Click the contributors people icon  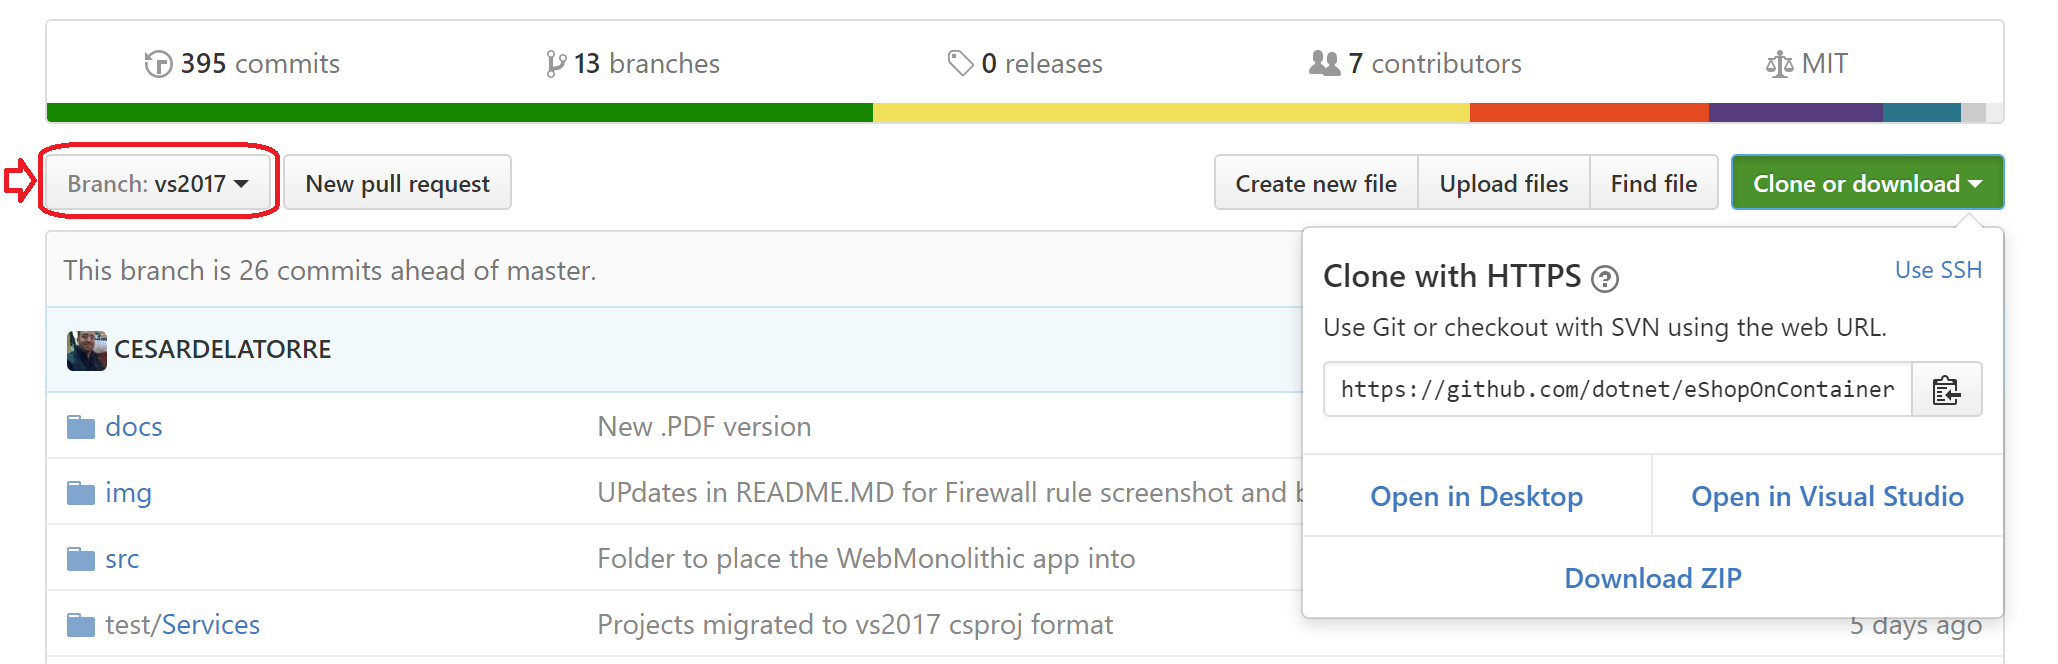coord(1324,64)
